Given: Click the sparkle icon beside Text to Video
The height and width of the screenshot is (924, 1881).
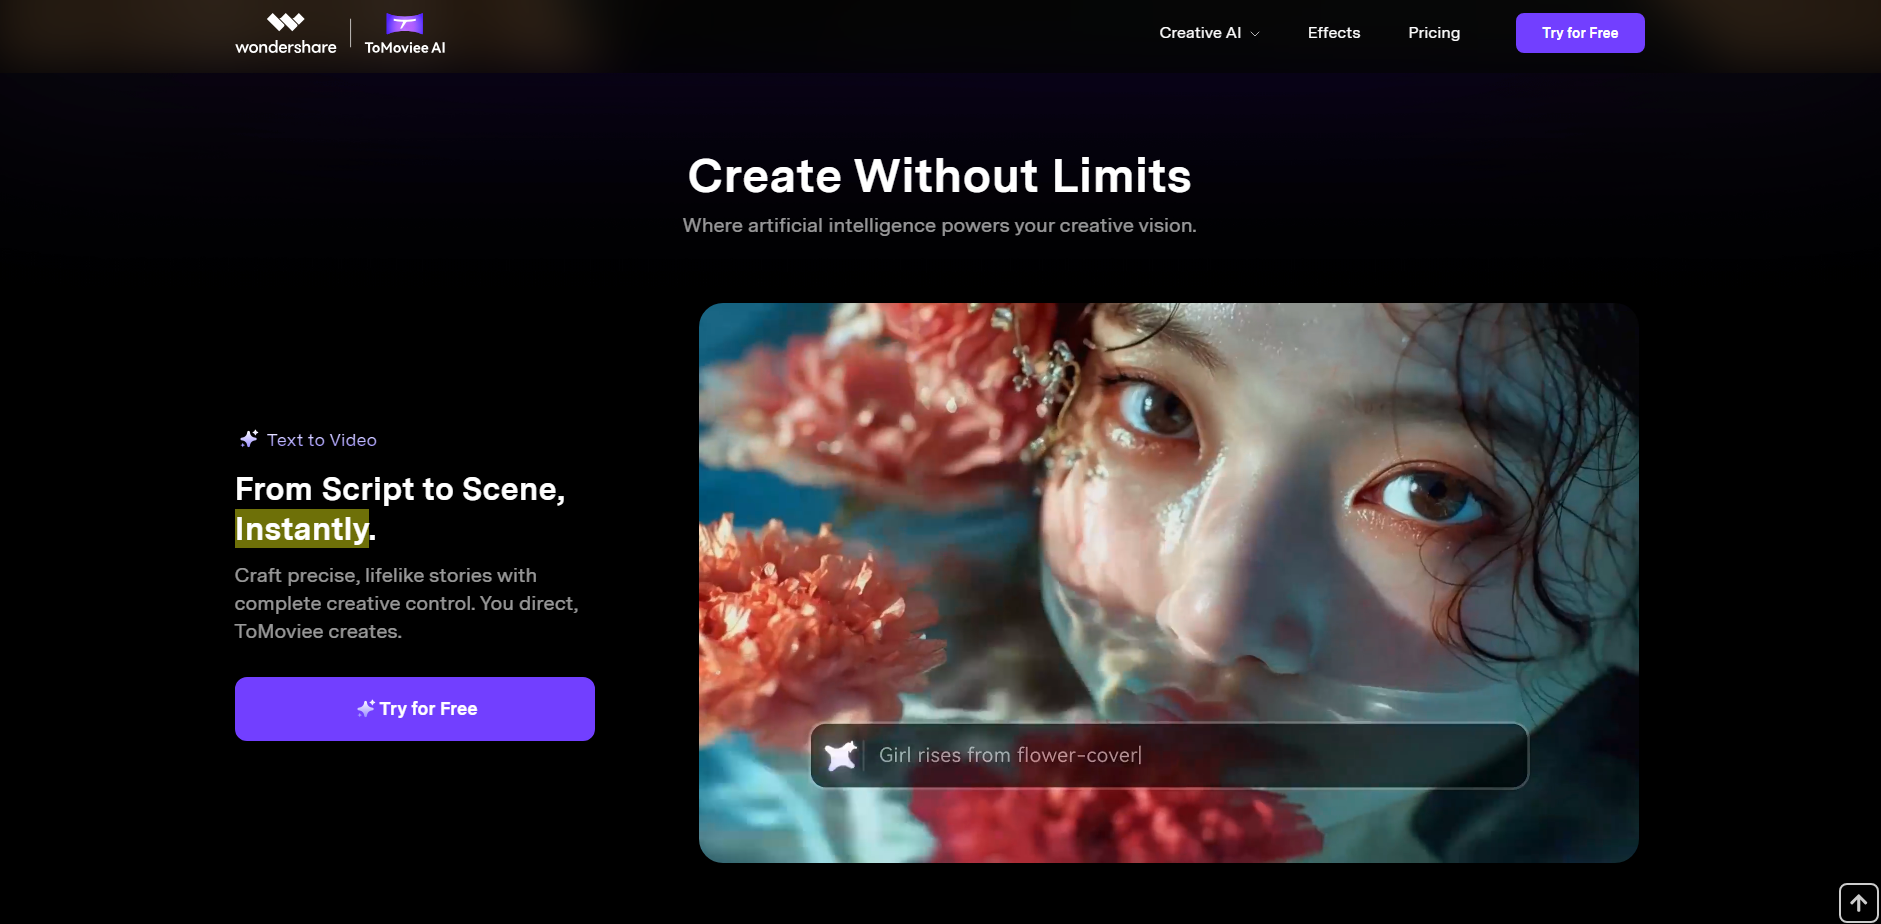Looking at the screenshot, I should (x=249, y=439).
